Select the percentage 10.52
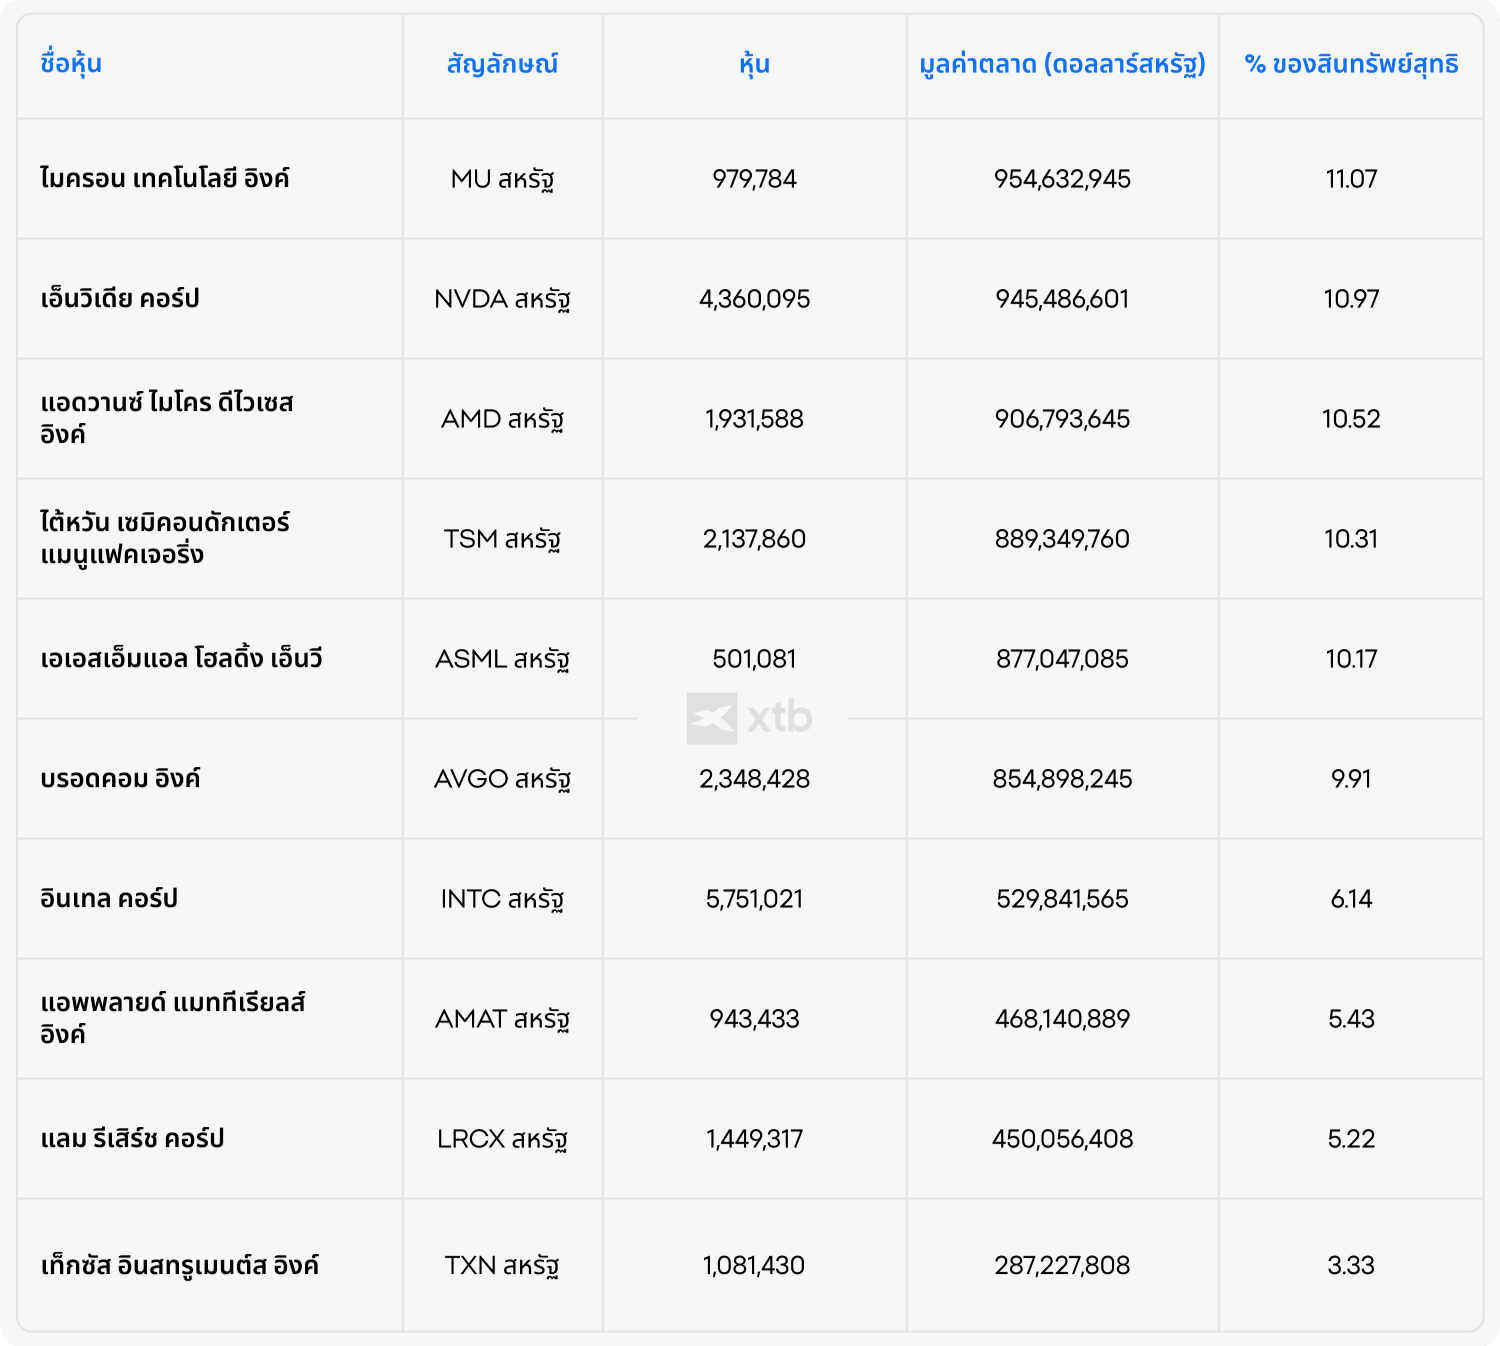This screenshot has width=1500, height=1346. pyautogui.click(x=1351, y=419)
